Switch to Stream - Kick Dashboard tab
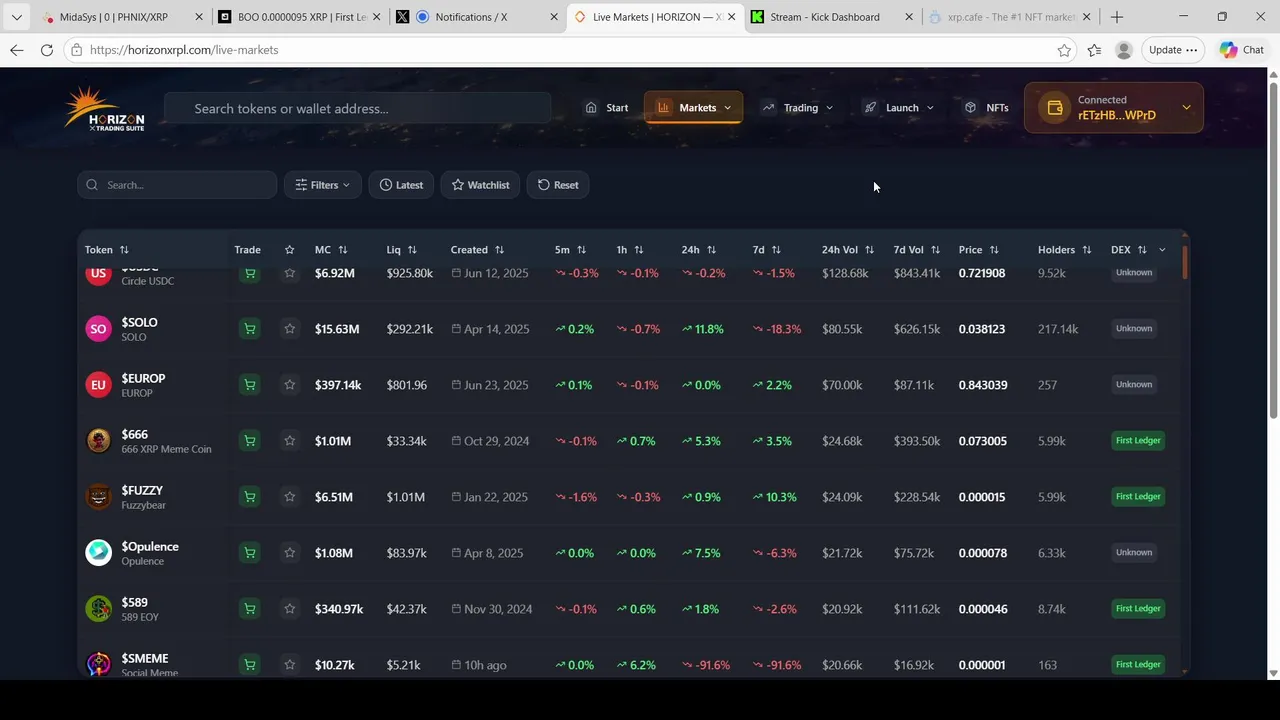The height and width of the screenshot is (720, 1280). (x=832, y=17)
